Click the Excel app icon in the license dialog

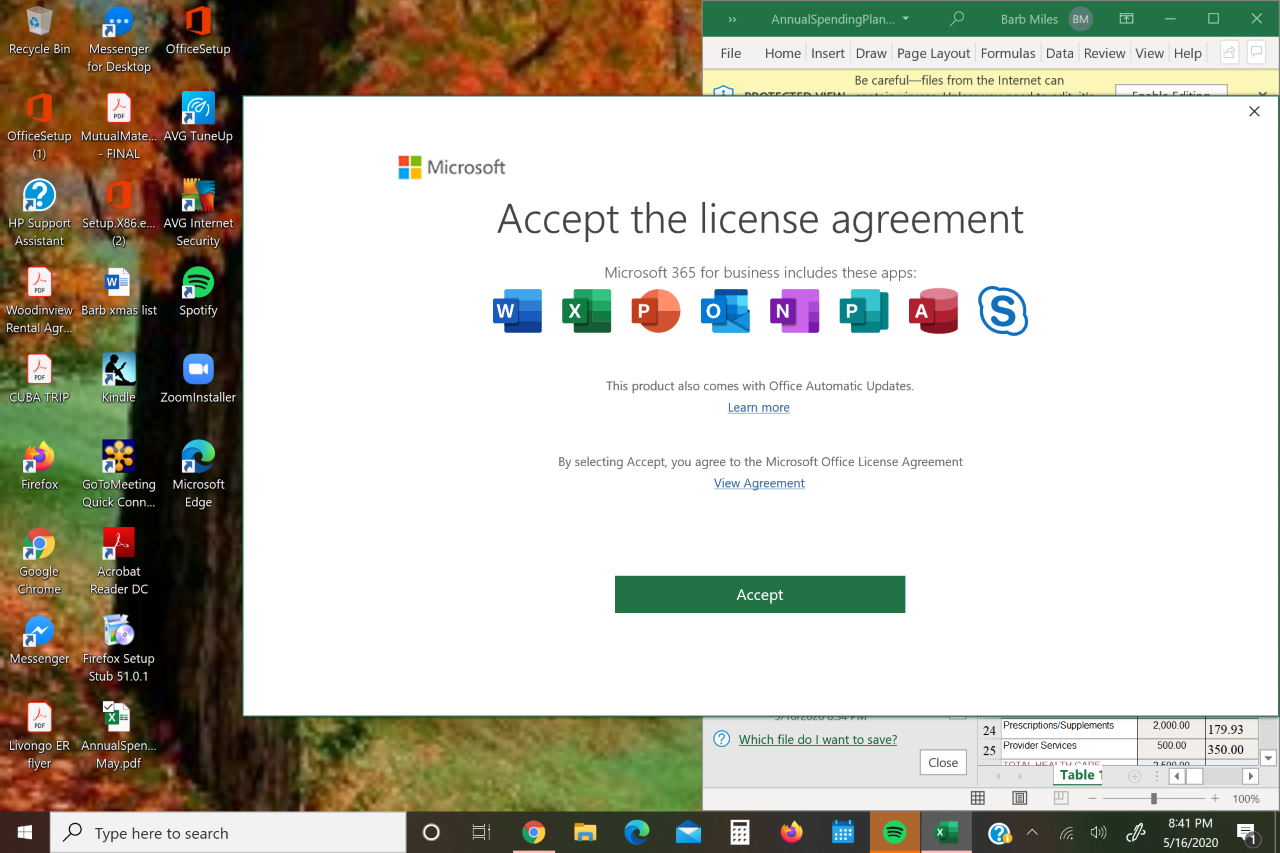coord(587,311)
